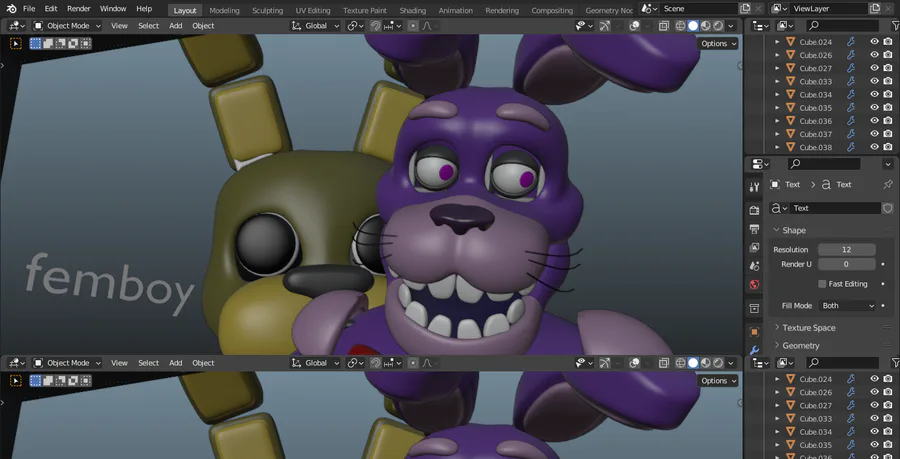
Task: Open the Render menu
Action: 79,9
